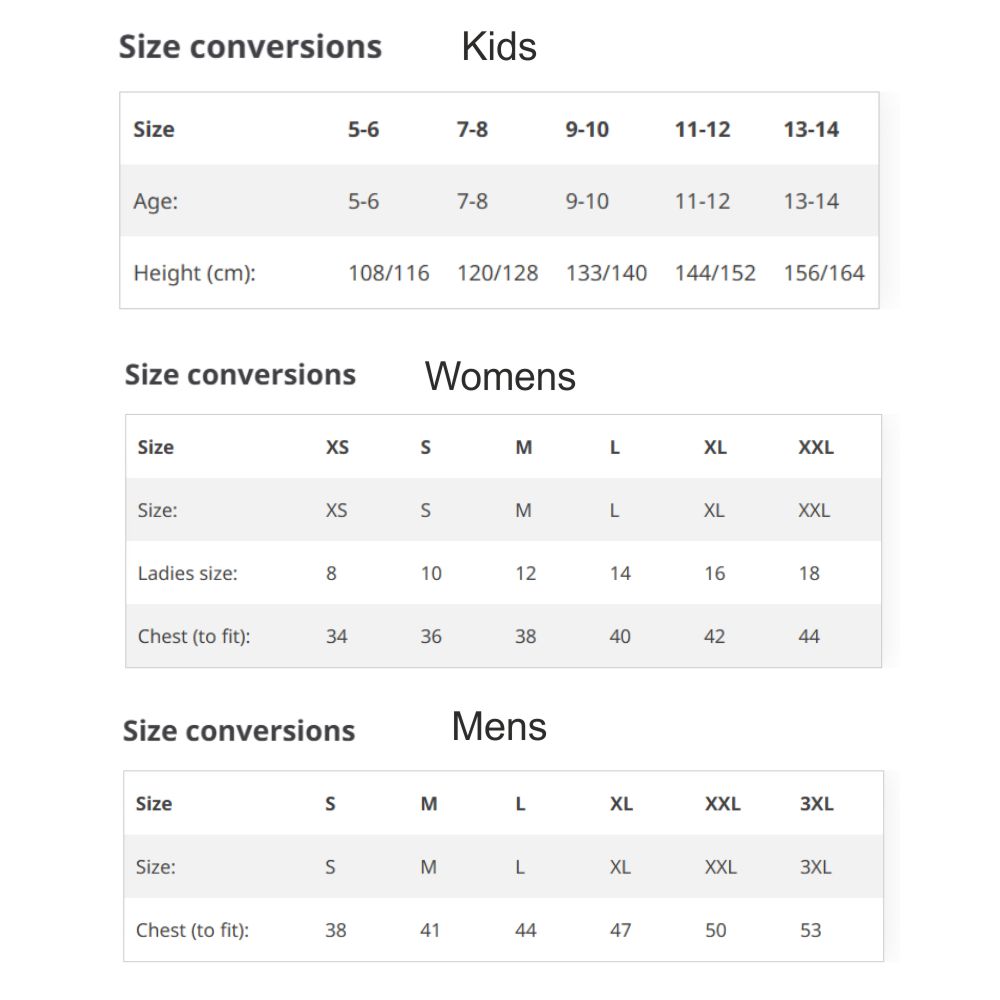
Task: Click the Womens heading
Action: [500, 376]
